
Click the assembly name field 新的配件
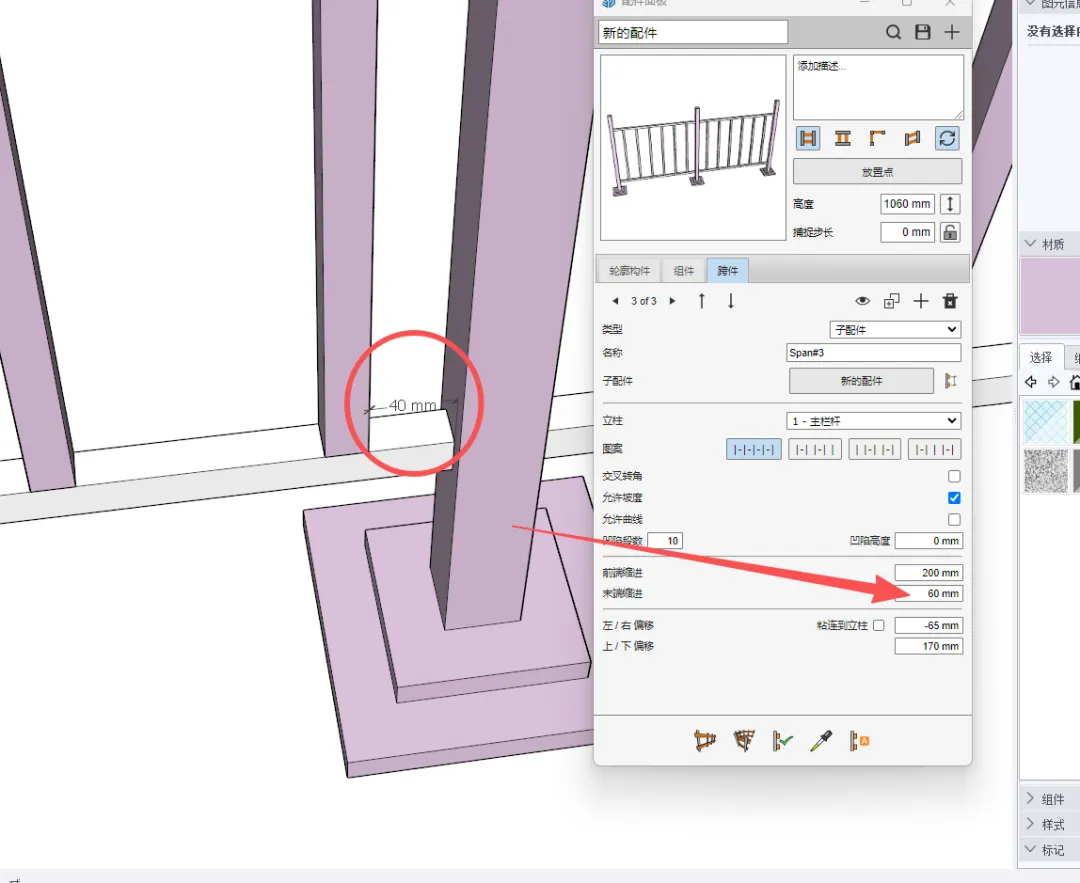(693, 32)
